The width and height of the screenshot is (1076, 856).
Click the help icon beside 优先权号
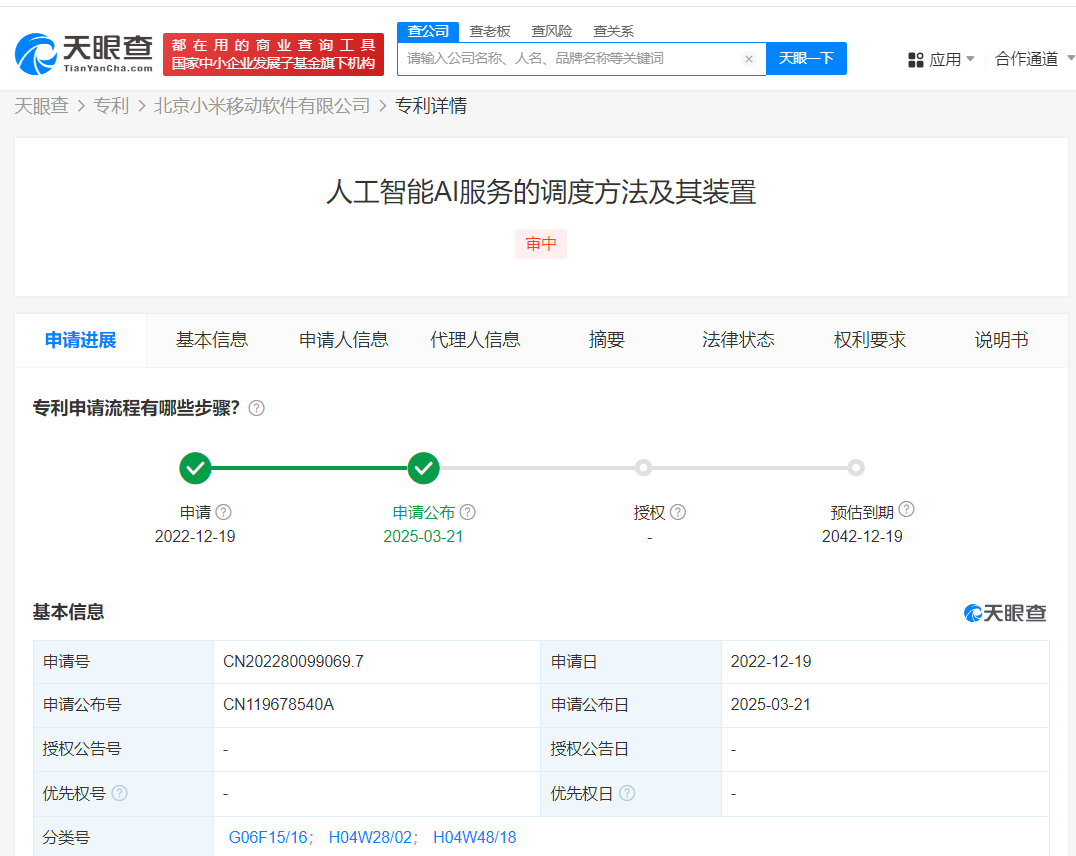pyautogui.click(x=120, y=793)
